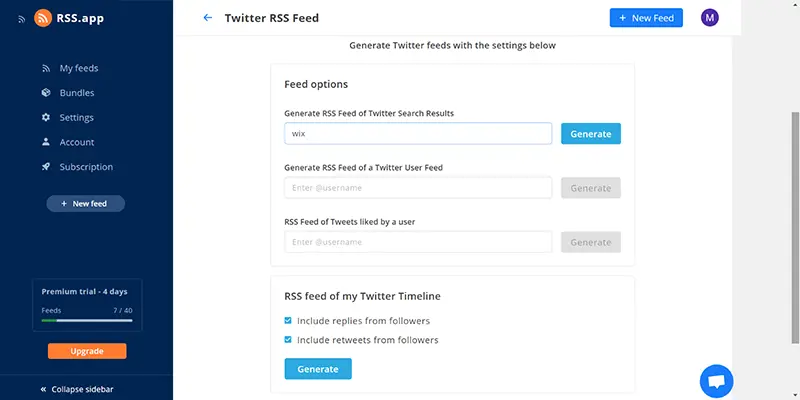Click the Settings gear icon

46,117
